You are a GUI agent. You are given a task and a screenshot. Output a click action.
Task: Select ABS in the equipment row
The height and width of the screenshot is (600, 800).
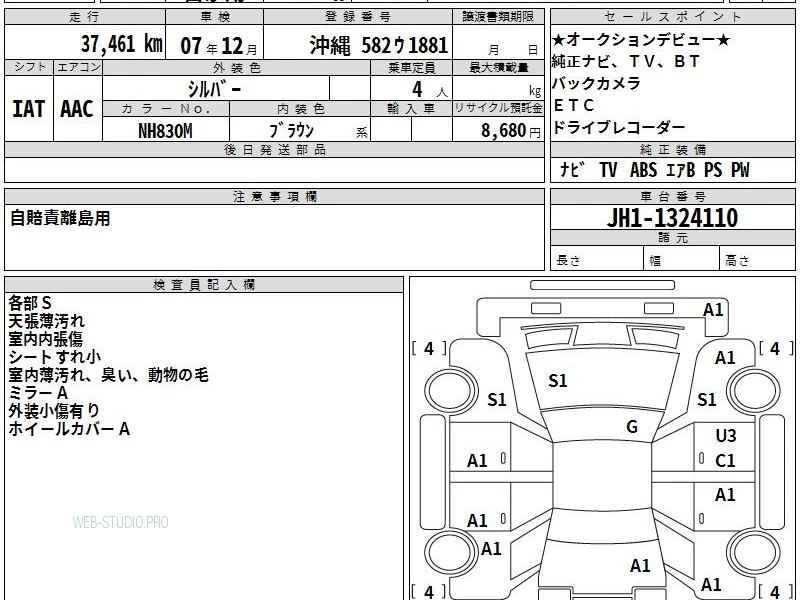[x=643, y=170]
